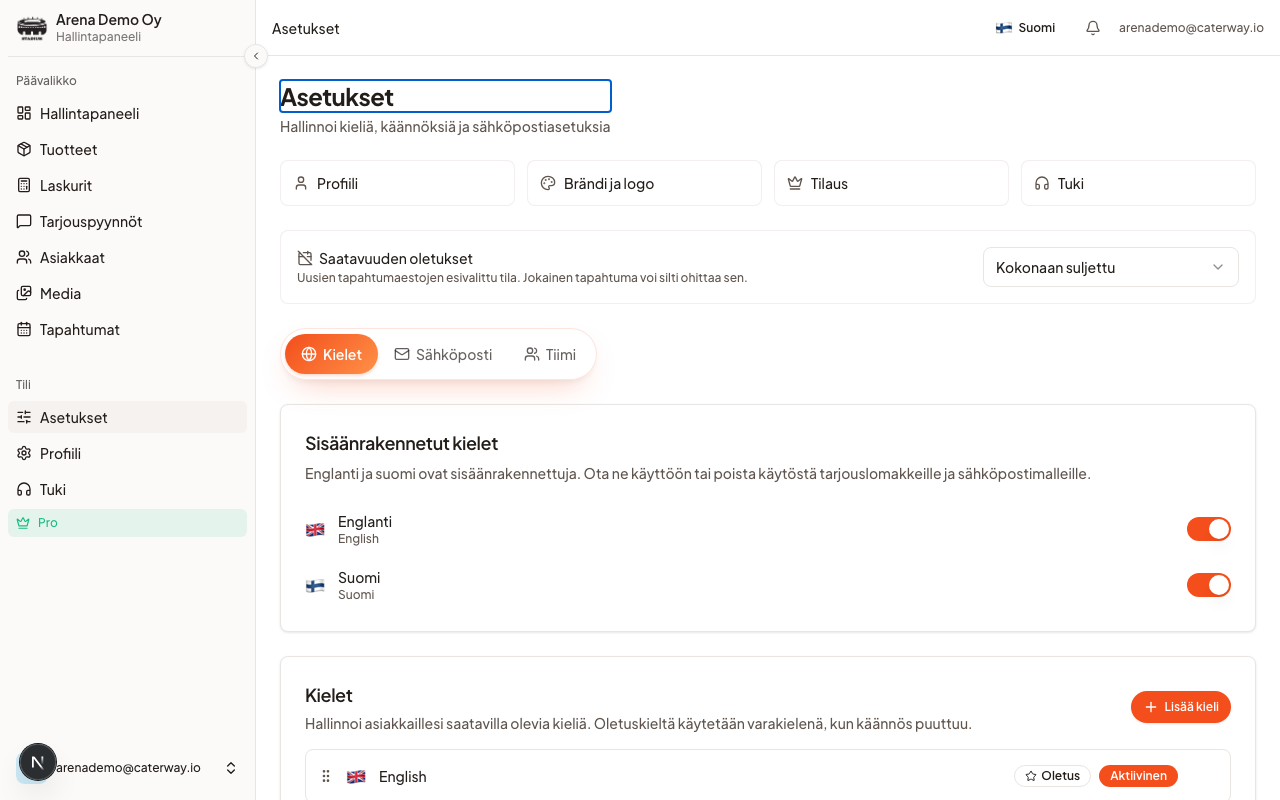Image resolution: width=1280 pixels, height=800 pixels.
Task: Click the Oletus star badge
Action: click(1052, 776)
